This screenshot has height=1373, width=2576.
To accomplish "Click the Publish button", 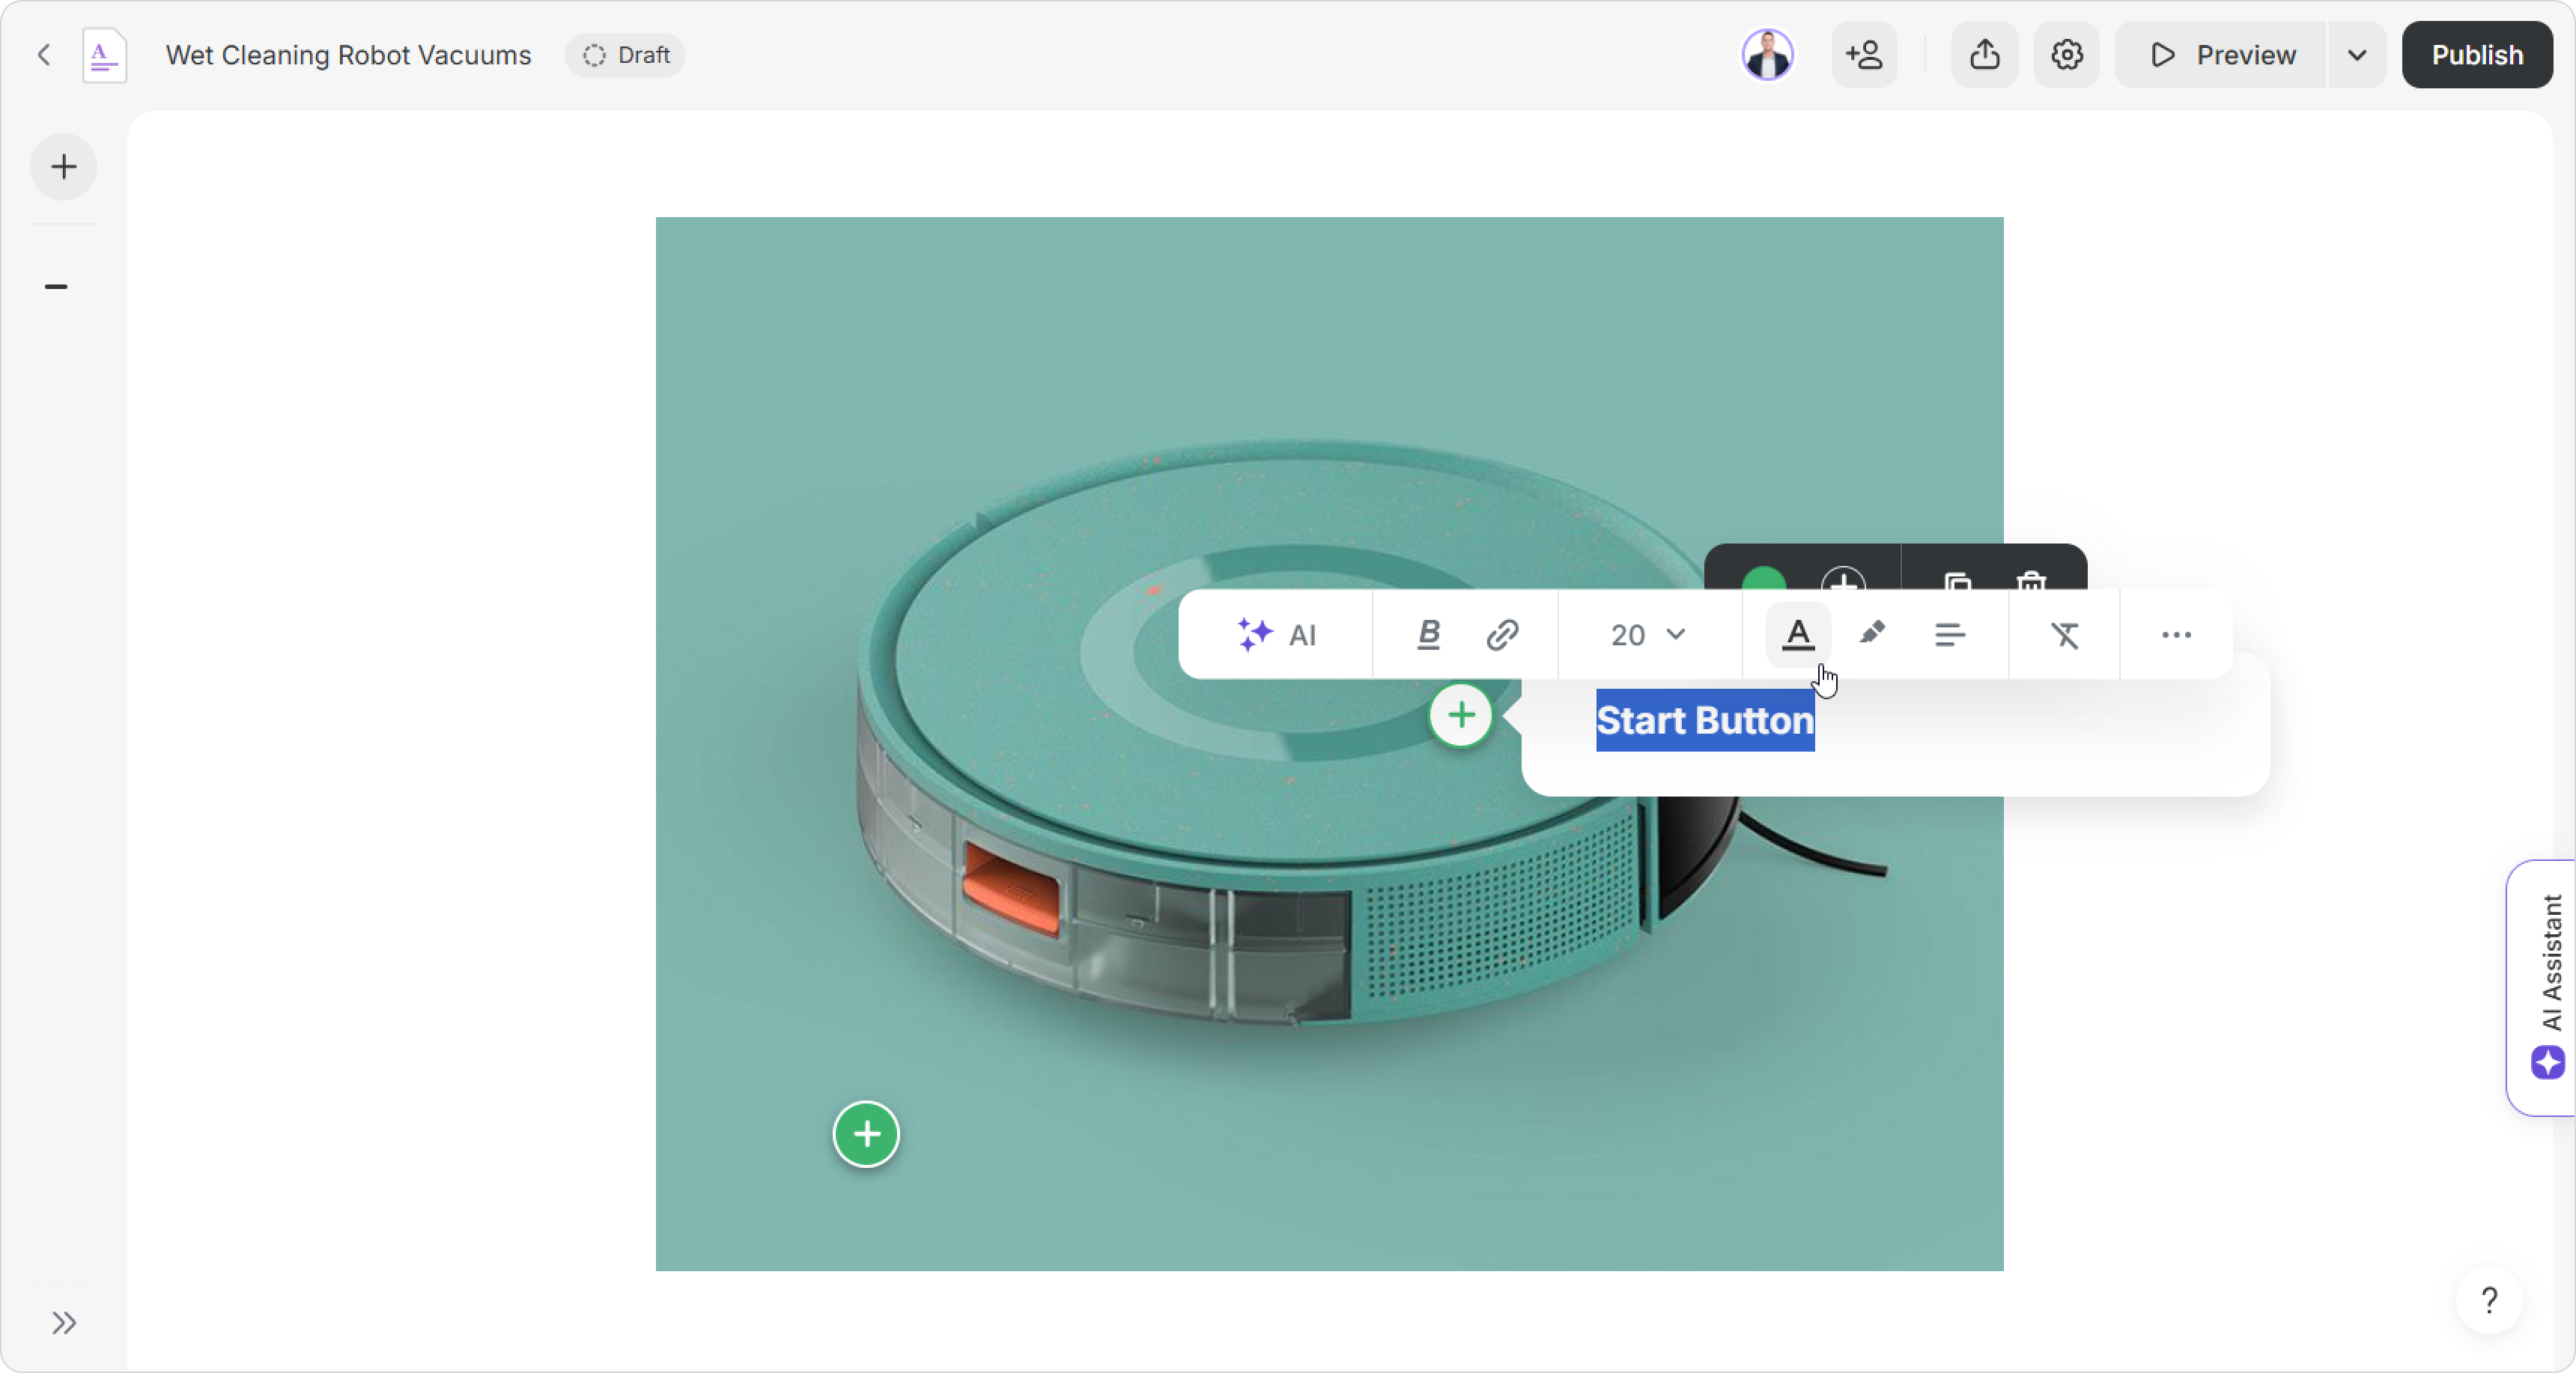I will point(2476,55).
